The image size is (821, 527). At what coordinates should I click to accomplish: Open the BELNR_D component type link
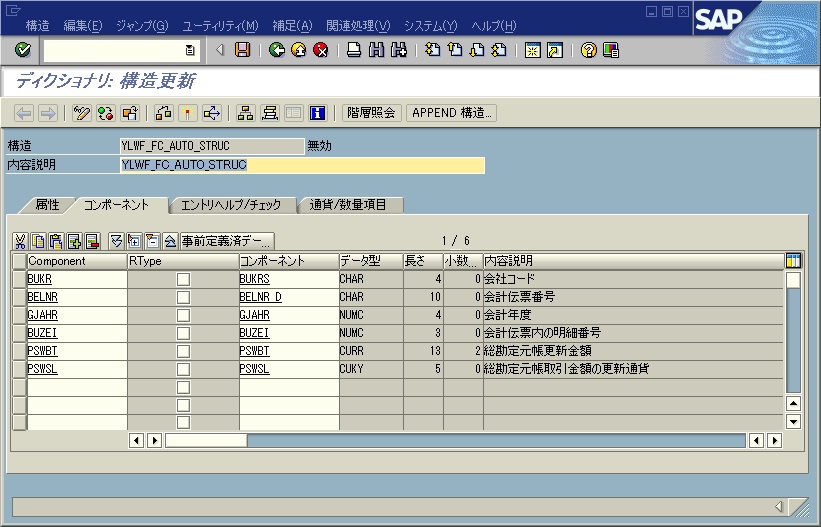[260, 297]
